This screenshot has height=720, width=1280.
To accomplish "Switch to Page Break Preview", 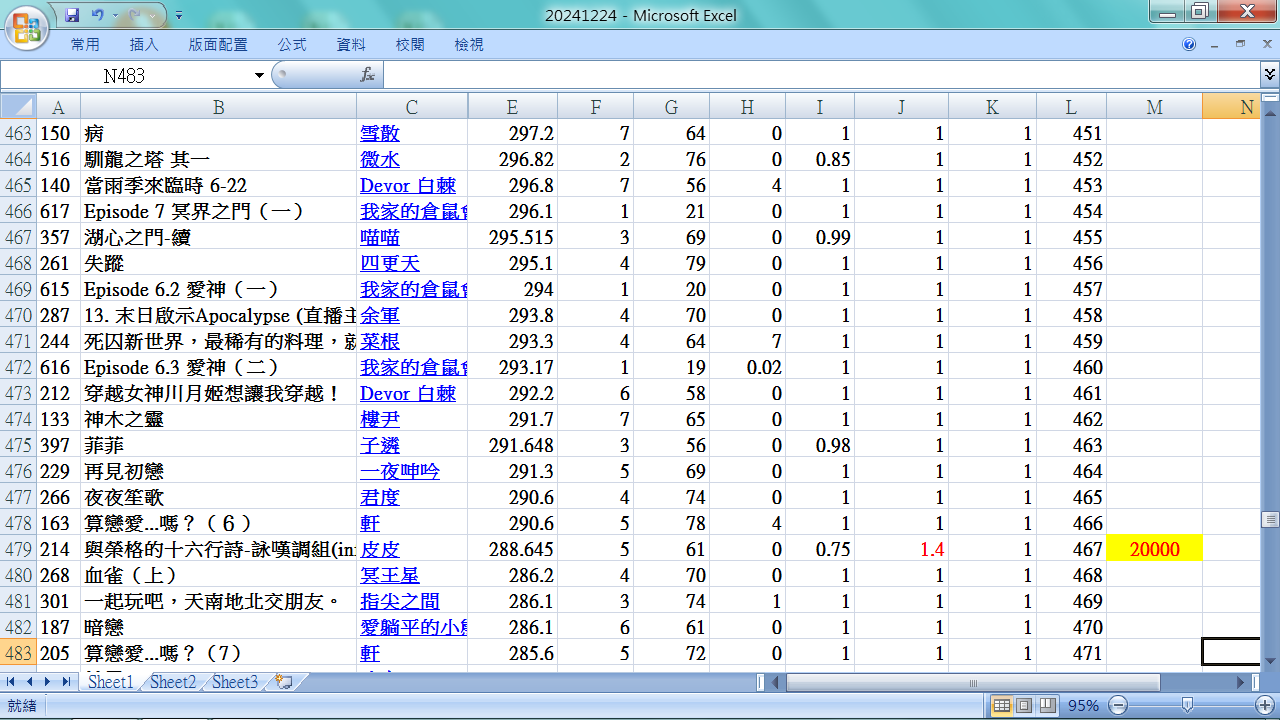I will [1046, 705].
